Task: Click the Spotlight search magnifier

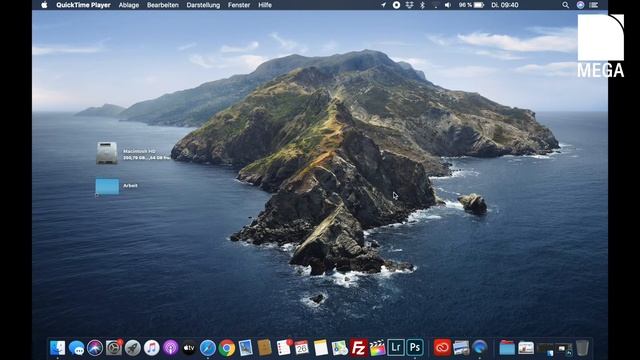Action: (x=565, y=5)
